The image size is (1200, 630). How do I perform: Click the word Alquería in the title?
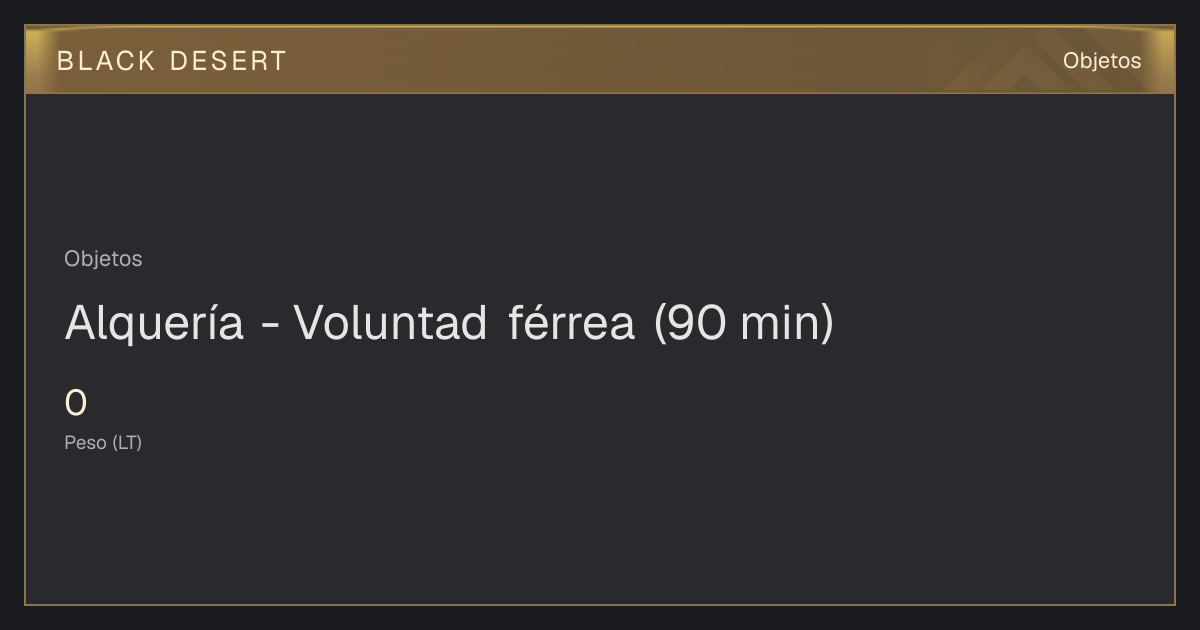click(x=154, y=323)
